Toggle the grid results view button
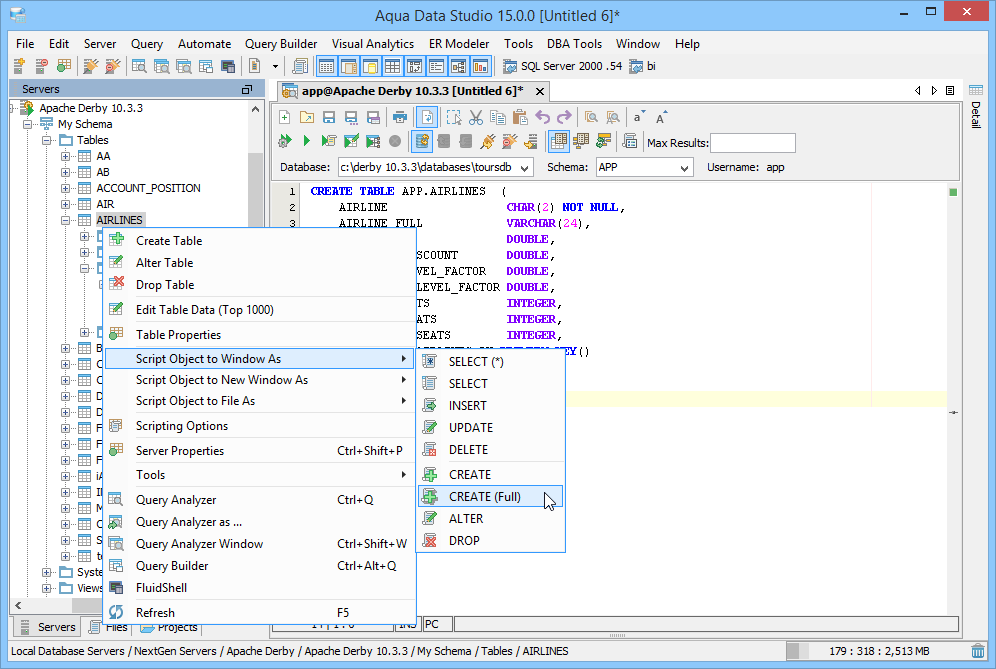The height and width of the screenshot is (669, 996). 558,141
